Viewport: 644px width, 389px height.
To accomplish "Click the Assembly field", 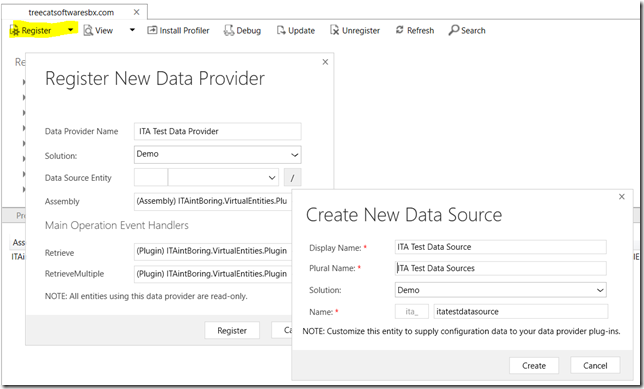I will (213, 201).
